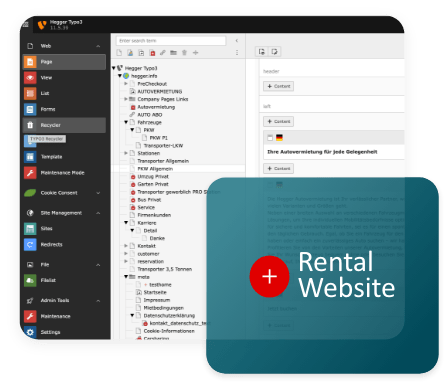Image resolution: width=448 pixels, height=386 pixels.
Task: Expand the FreCheckout tree node
Action: pos(126,84)
